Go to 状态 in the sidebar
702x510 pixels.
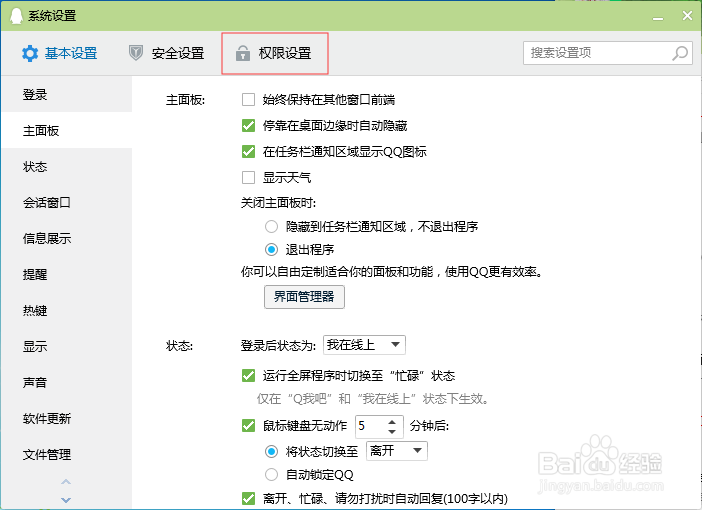pyautogui.click(x=66, y=167)
